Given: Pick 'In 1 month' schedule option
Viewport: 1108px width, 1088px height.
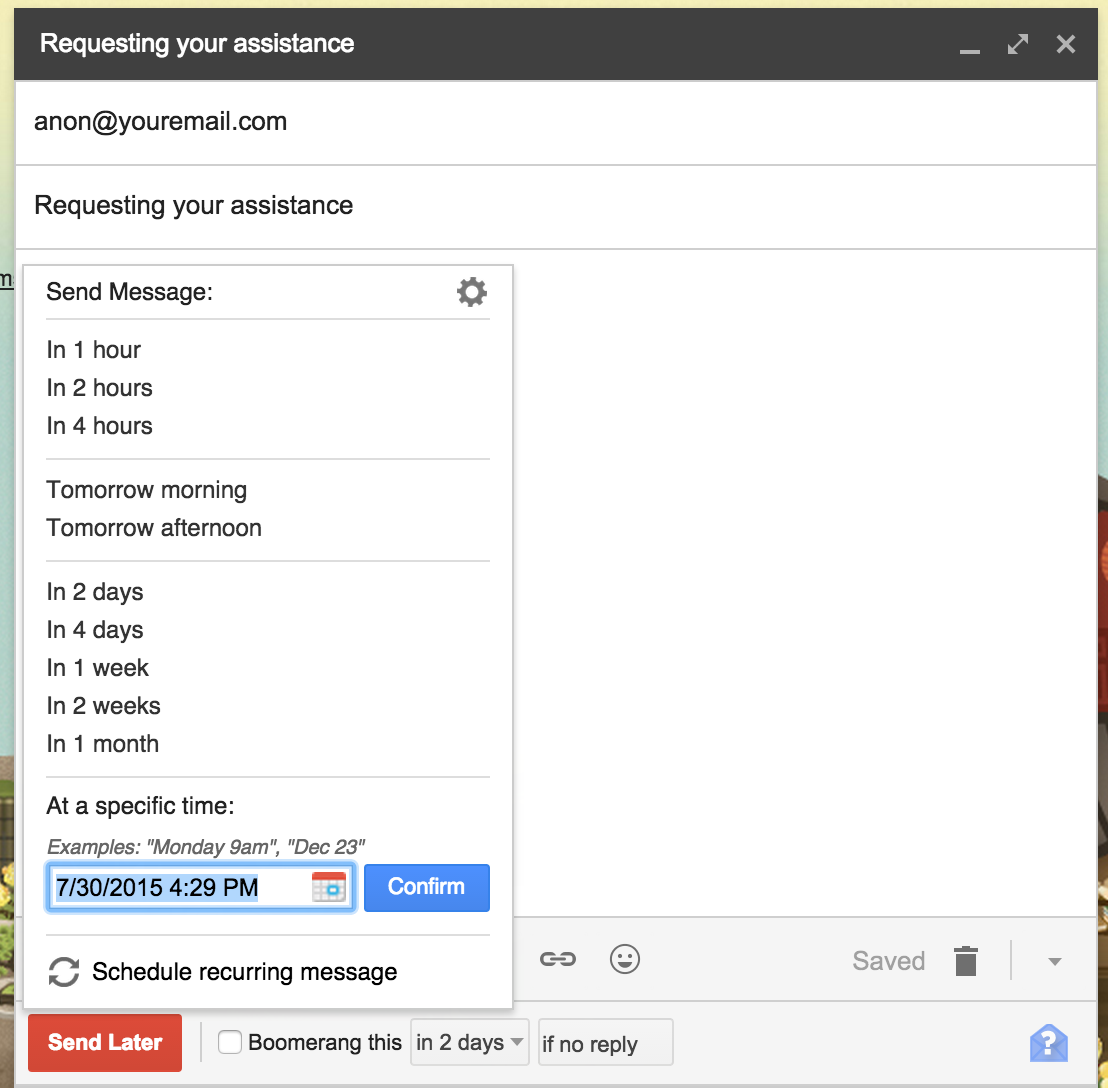Looking at the screenshot, I should coord(103,744).
